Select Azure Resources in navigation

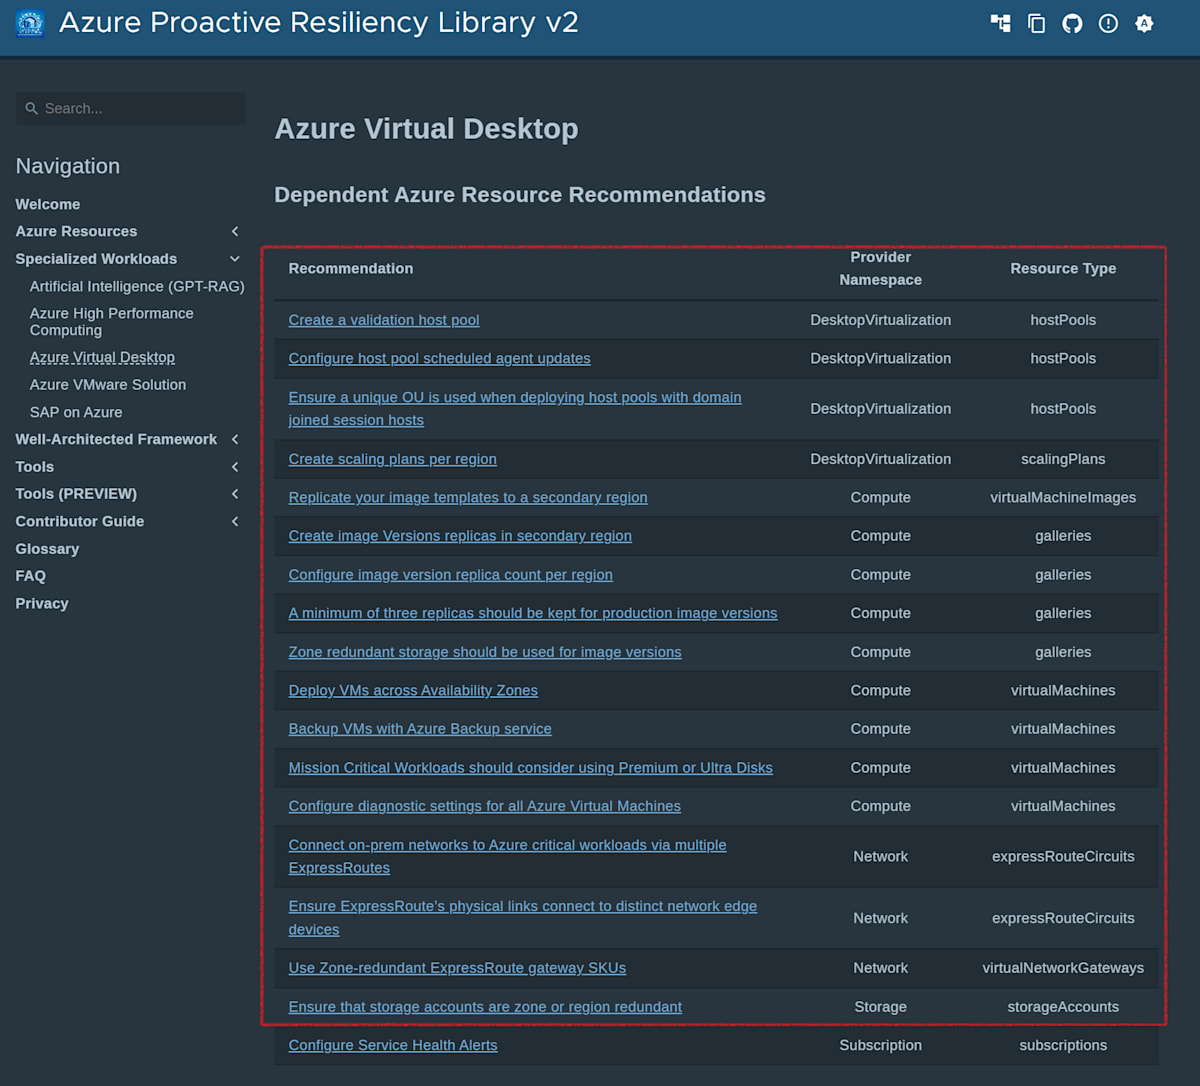coord(76,231)
